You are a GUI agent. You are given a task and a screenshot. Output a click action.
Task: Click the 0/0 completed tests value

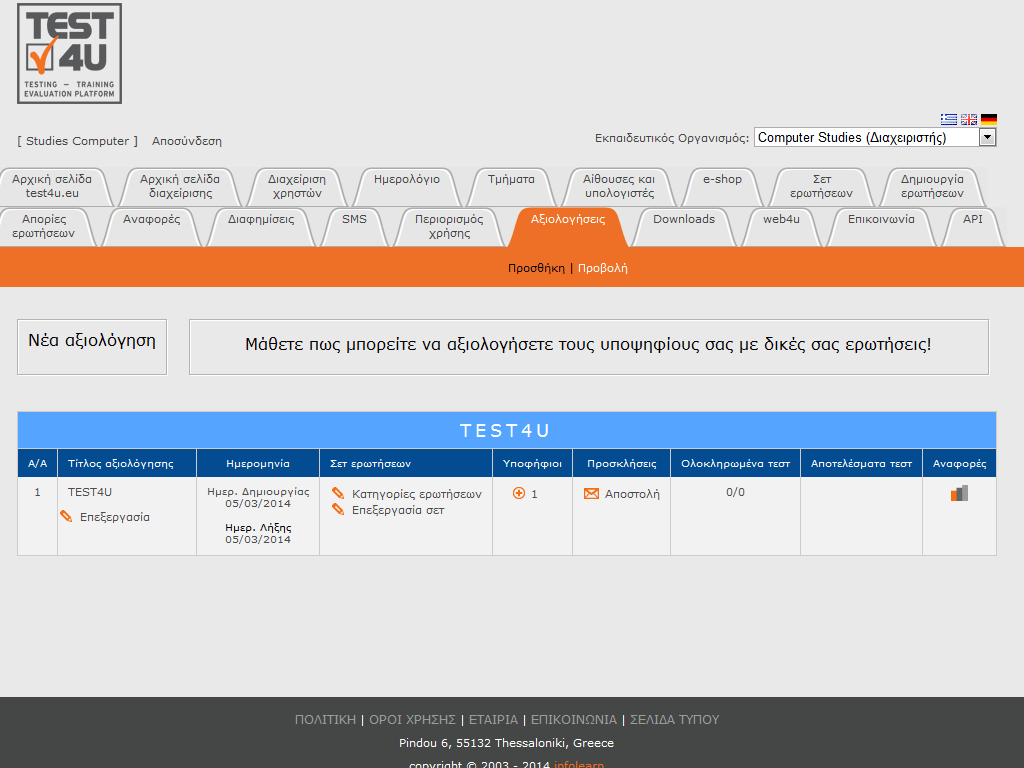[735, 492]
